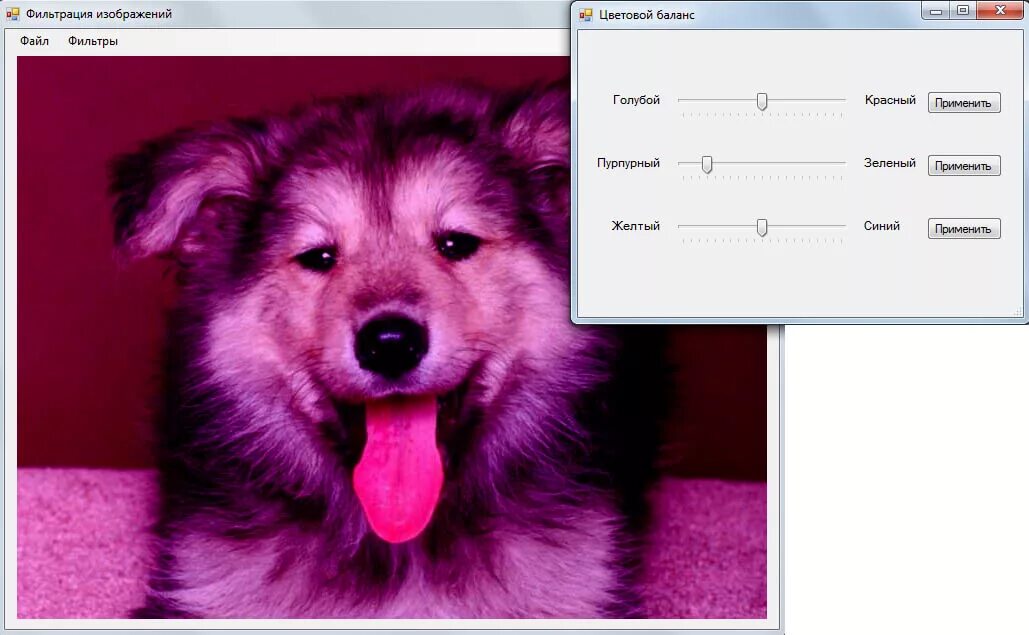Click the Желтый label

[x=635, y=226]
